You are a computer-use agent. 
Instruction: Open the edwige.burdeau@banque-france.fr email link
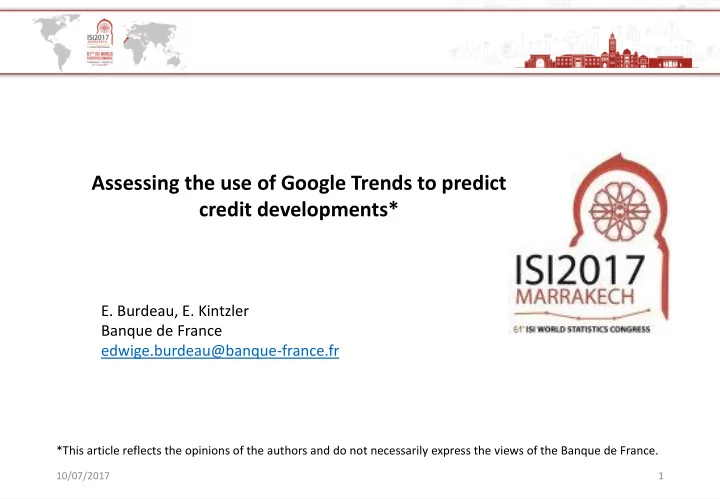220,351
